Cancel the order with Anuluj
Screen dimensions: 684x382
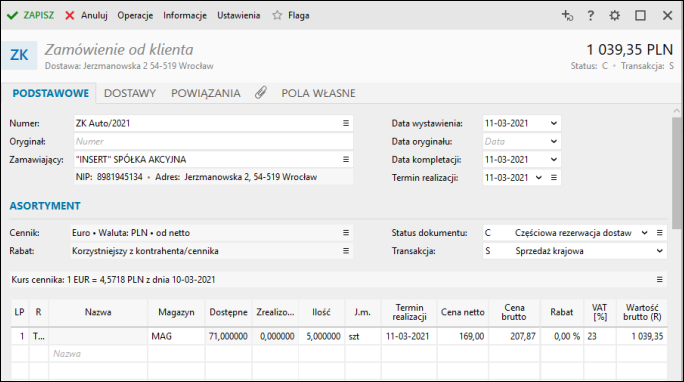point(86,16)
